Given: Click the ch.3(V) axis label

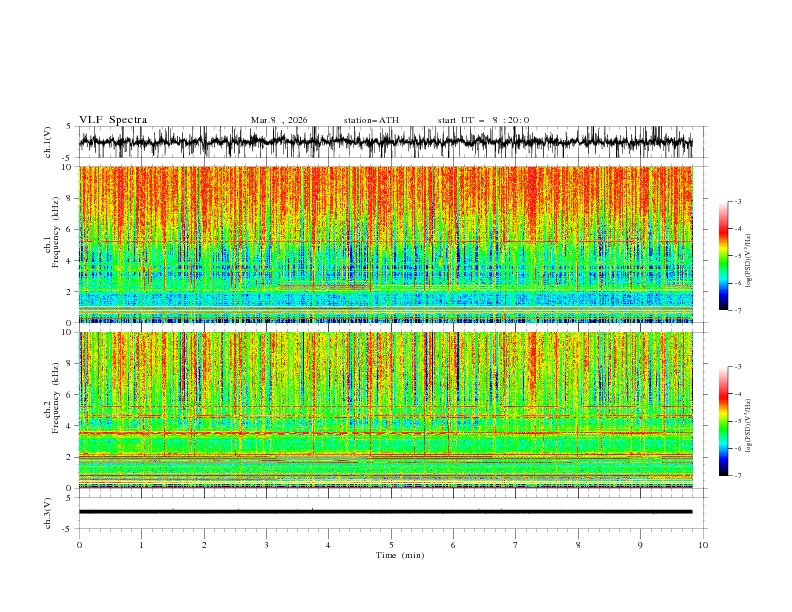Looking at the screenshot, I should pyautogui.click(x=48, y=513).
